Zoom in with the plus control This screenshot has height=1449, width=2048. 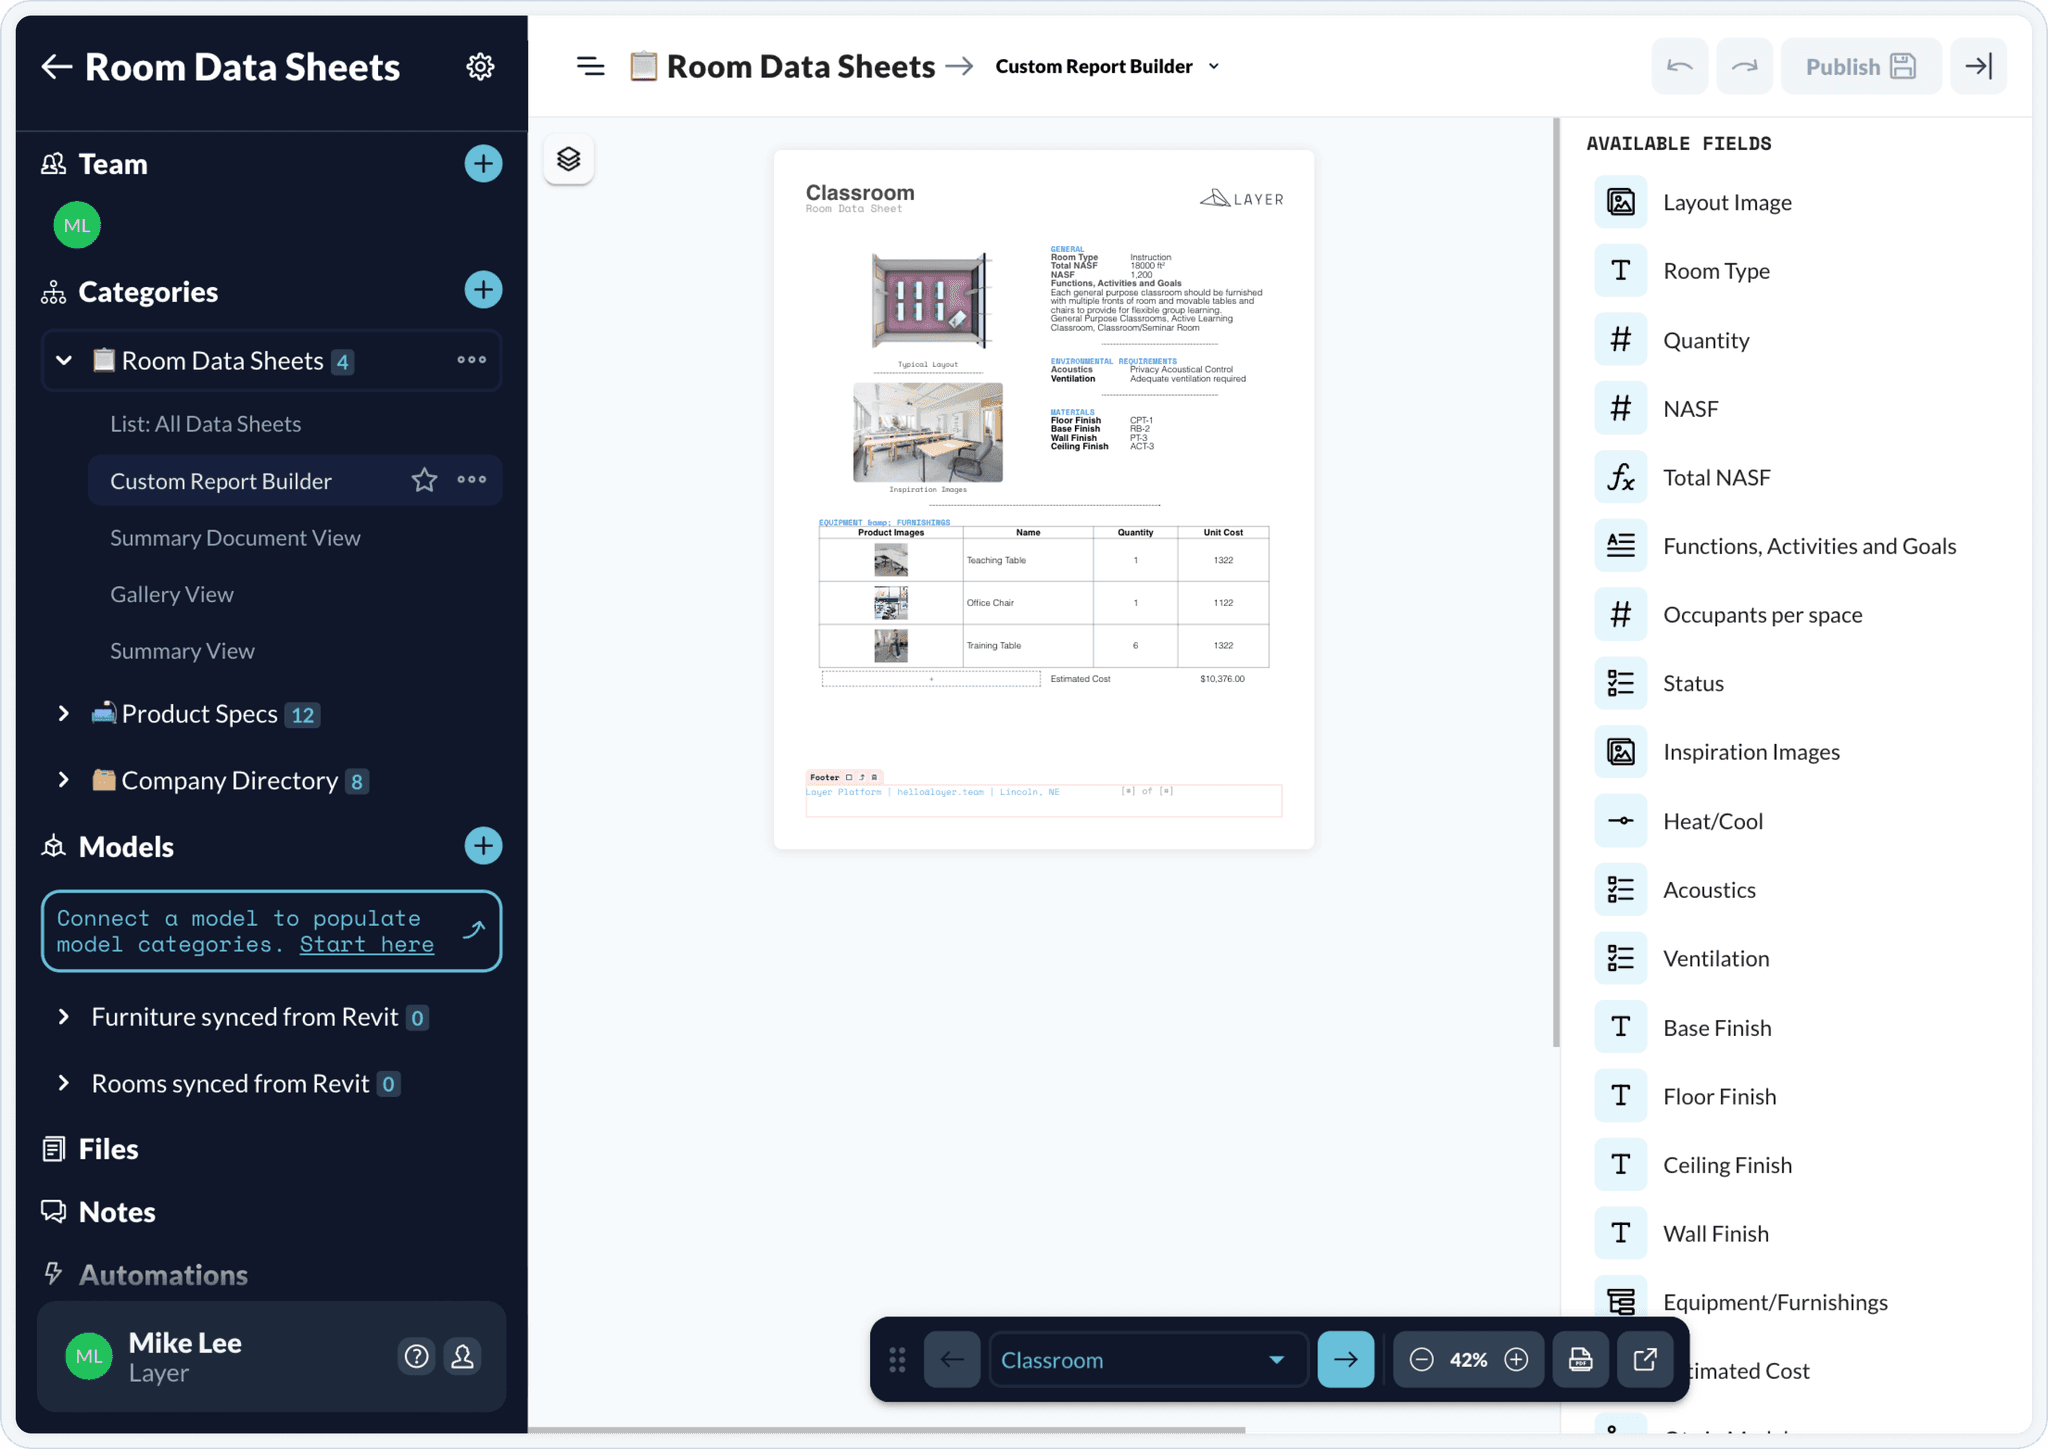coord(1516,1359)
